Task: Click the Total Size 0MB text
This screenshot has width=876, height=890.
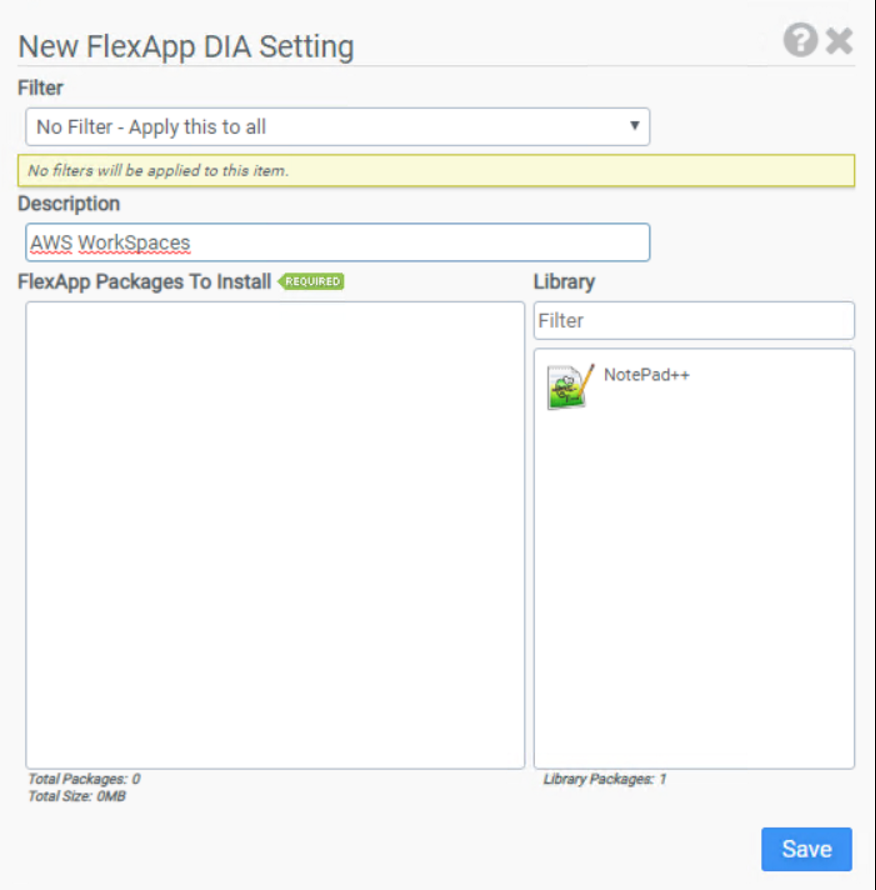Action: click(x=77, y=796)
